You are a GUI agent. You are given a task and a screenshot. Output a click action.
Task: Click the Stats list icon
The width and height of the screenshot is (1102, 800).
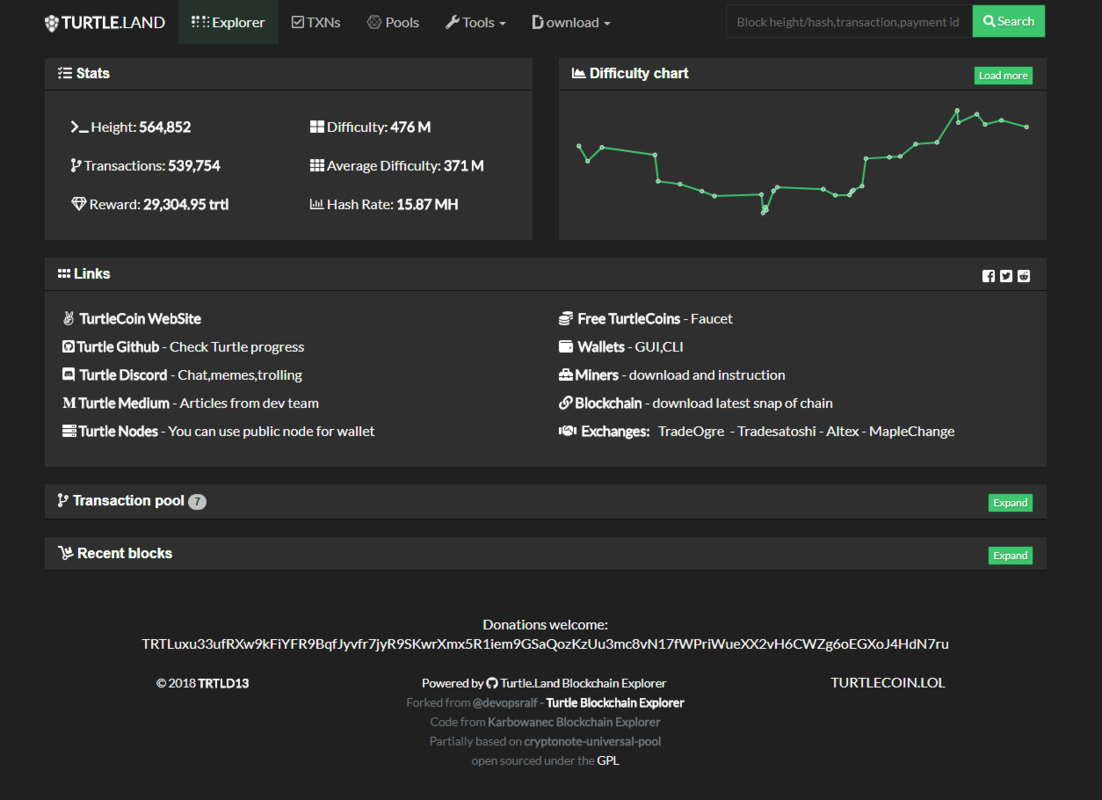65,73
